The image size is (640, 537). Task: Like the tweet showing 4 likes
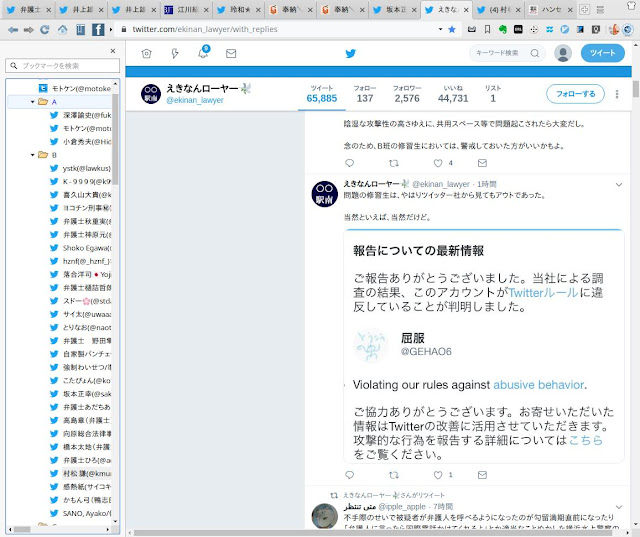tap(438, 163)
